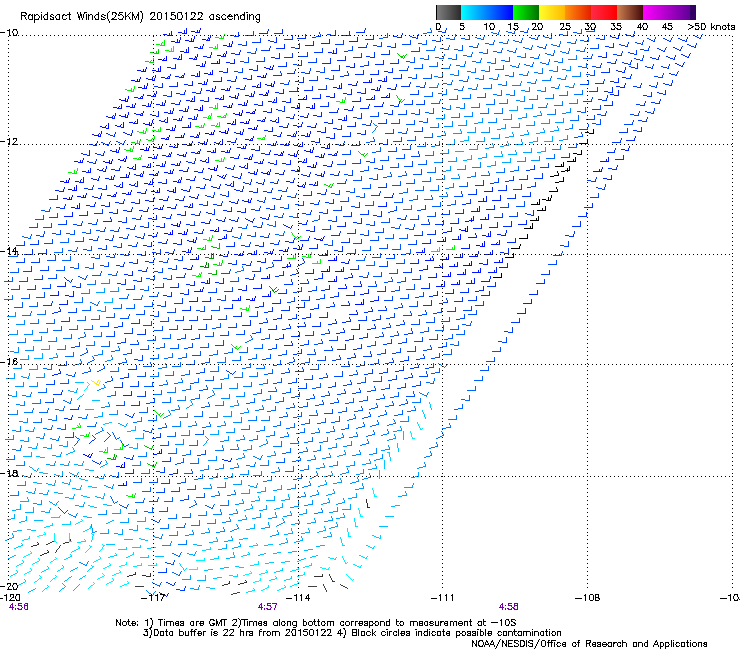Image resolution: width=740 pixels, height=650 pixels.
Task: Click the purple '4:57' time label
Action: 267,607
